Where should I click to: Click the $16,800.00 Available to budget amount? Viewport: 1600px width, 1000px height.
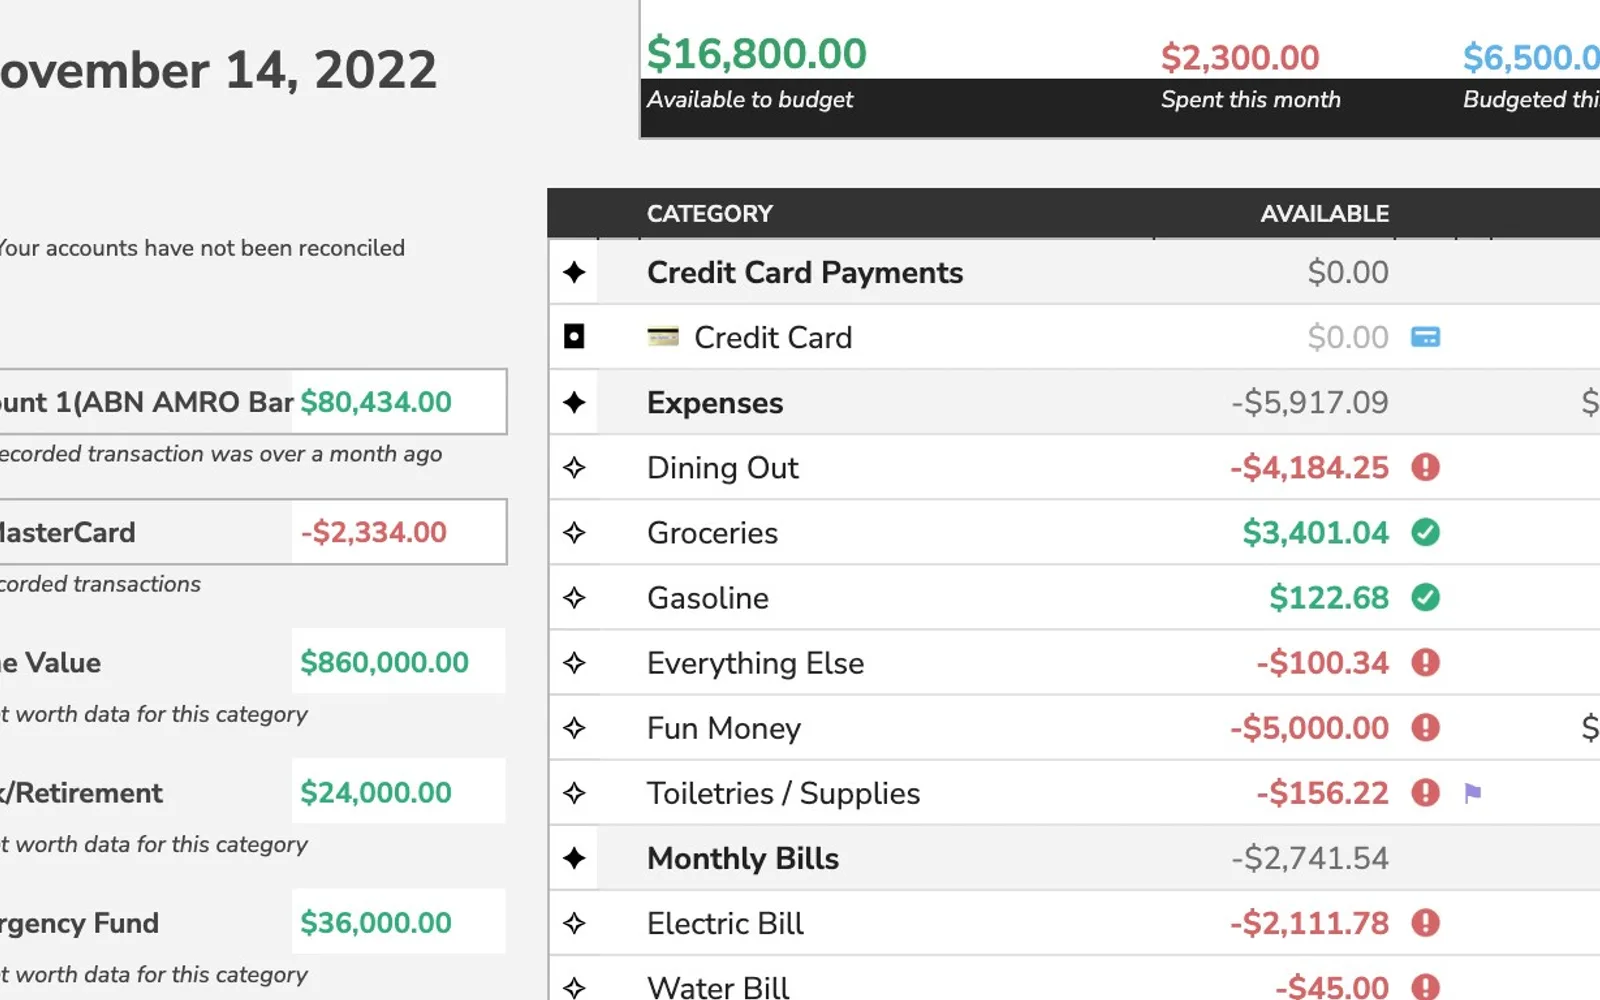(x=756, y=54)
